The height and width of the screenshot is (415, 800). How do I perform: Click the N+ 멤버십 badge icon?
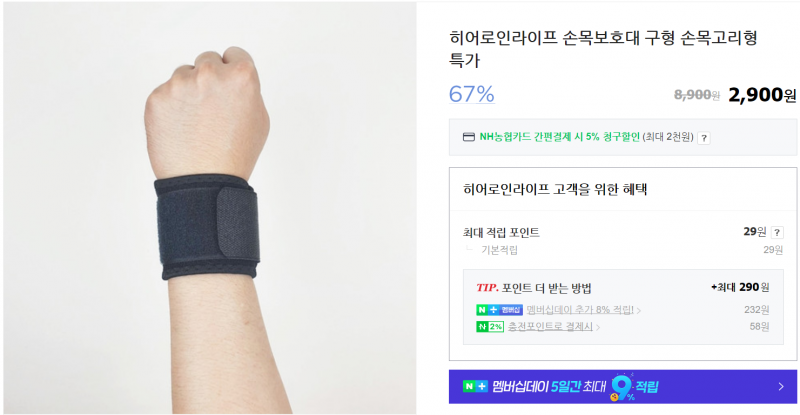[x=499, y=310]
